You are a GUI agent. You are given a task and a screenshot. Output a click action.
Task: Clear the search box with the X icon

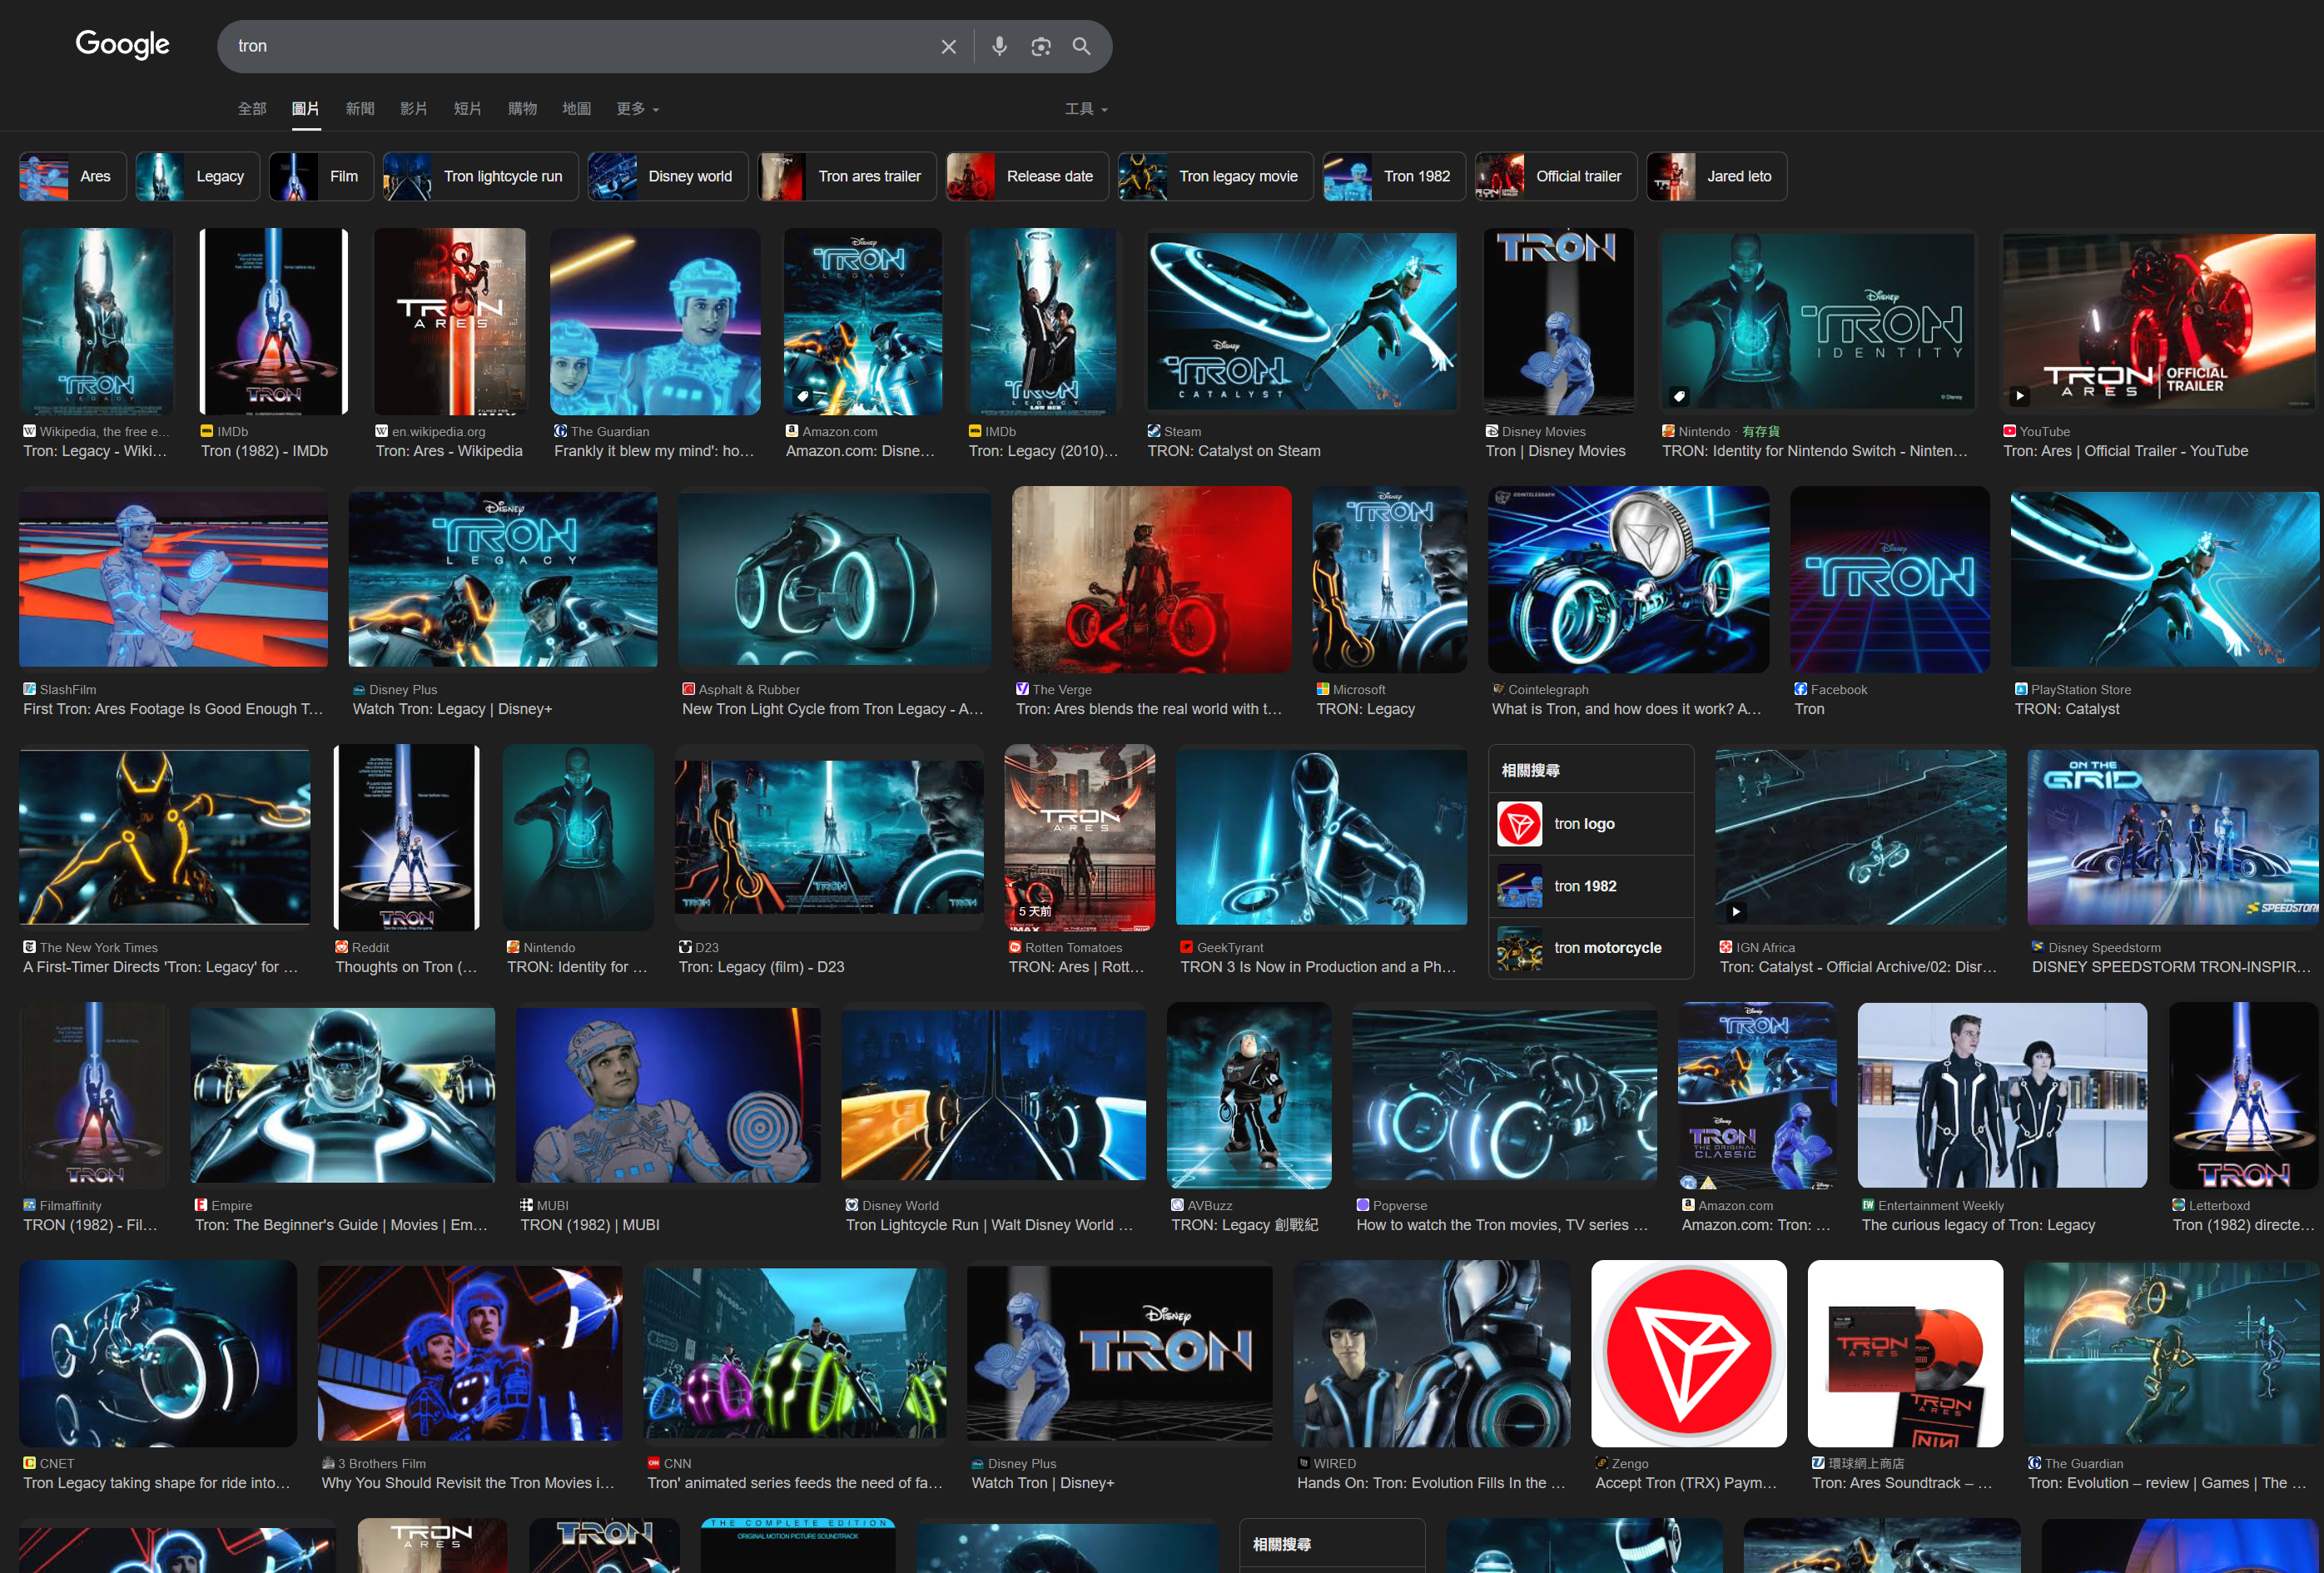click(x=948, y=46)
